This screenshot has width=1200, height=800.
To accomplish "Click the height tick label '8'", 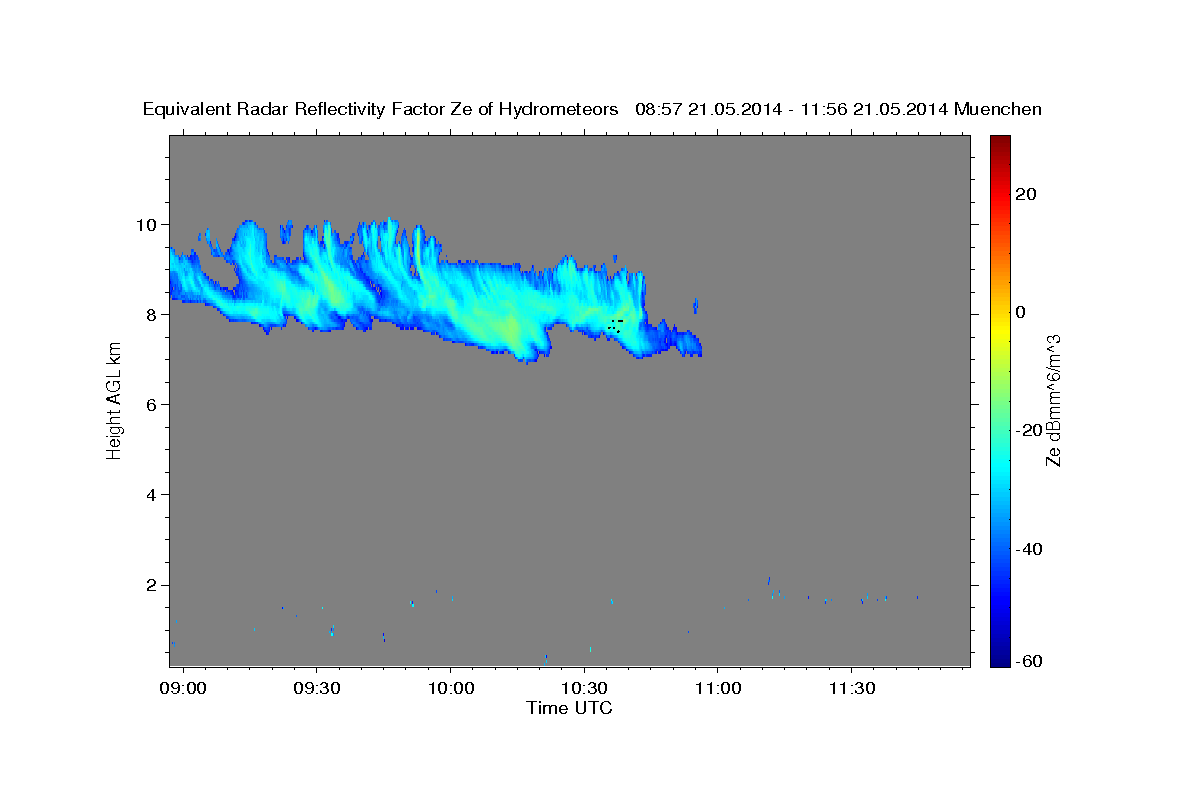I will coord(152,314).
